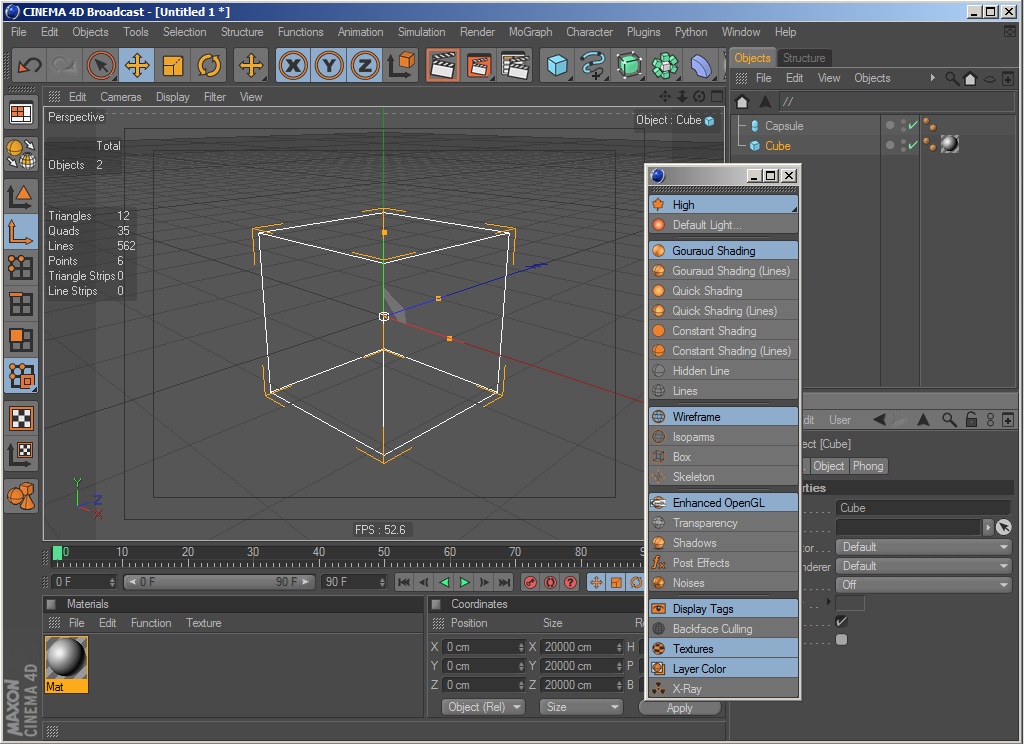Viewport: 1024px width, 744px height.
Task: Click the Scale tool icon
Action: (173, 66)
